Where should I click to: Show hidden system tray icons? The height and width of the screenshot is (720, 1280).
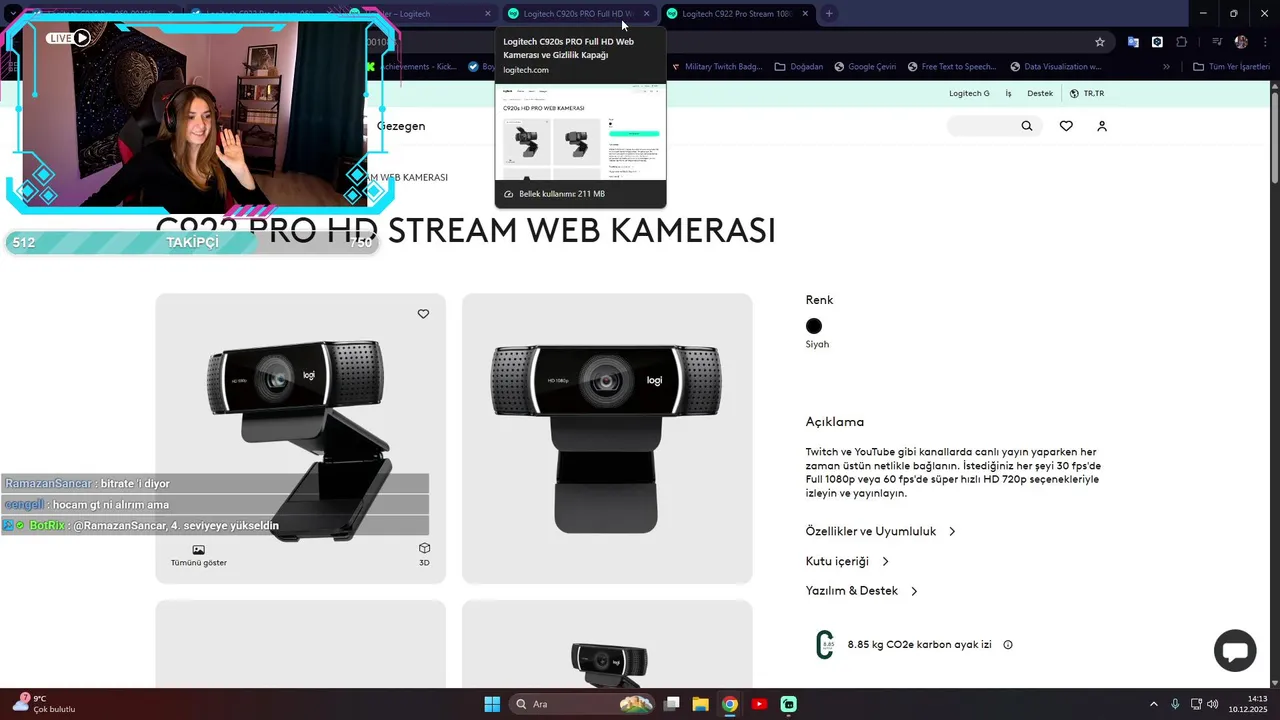[x=1153, y=704]
